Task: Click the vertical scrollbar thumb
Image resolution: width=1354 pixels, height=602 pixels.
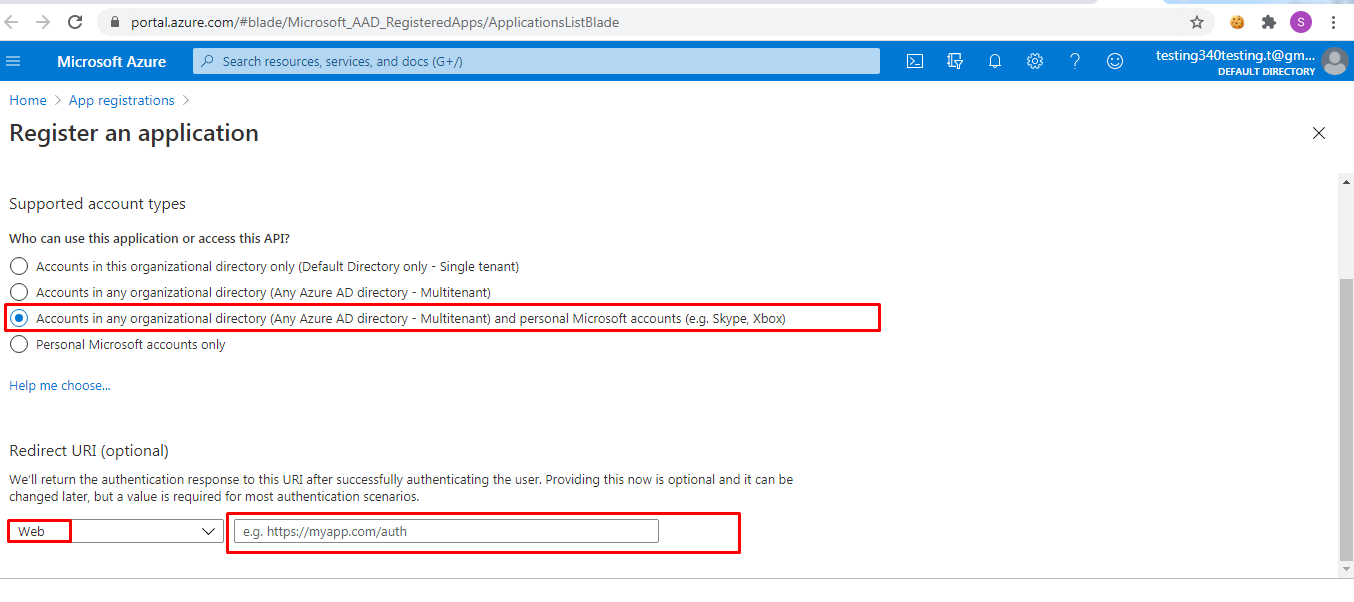Action: click(x=1345, y=420)
